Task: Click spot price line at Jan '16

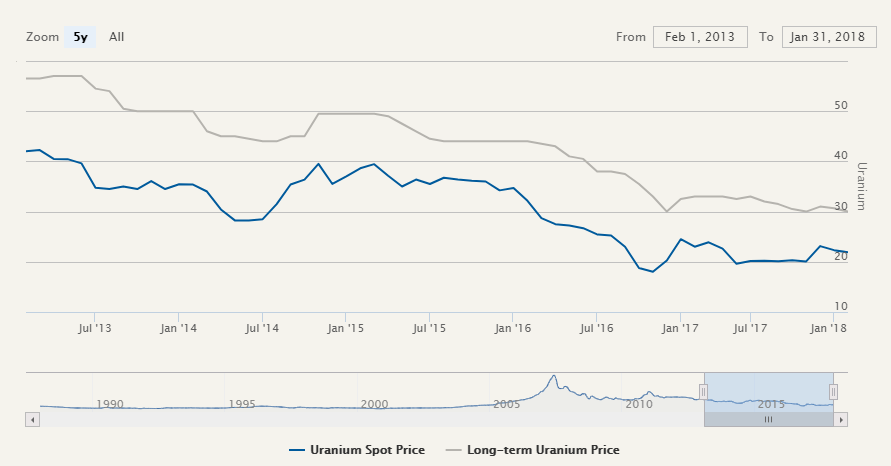Action: point(513,188)
